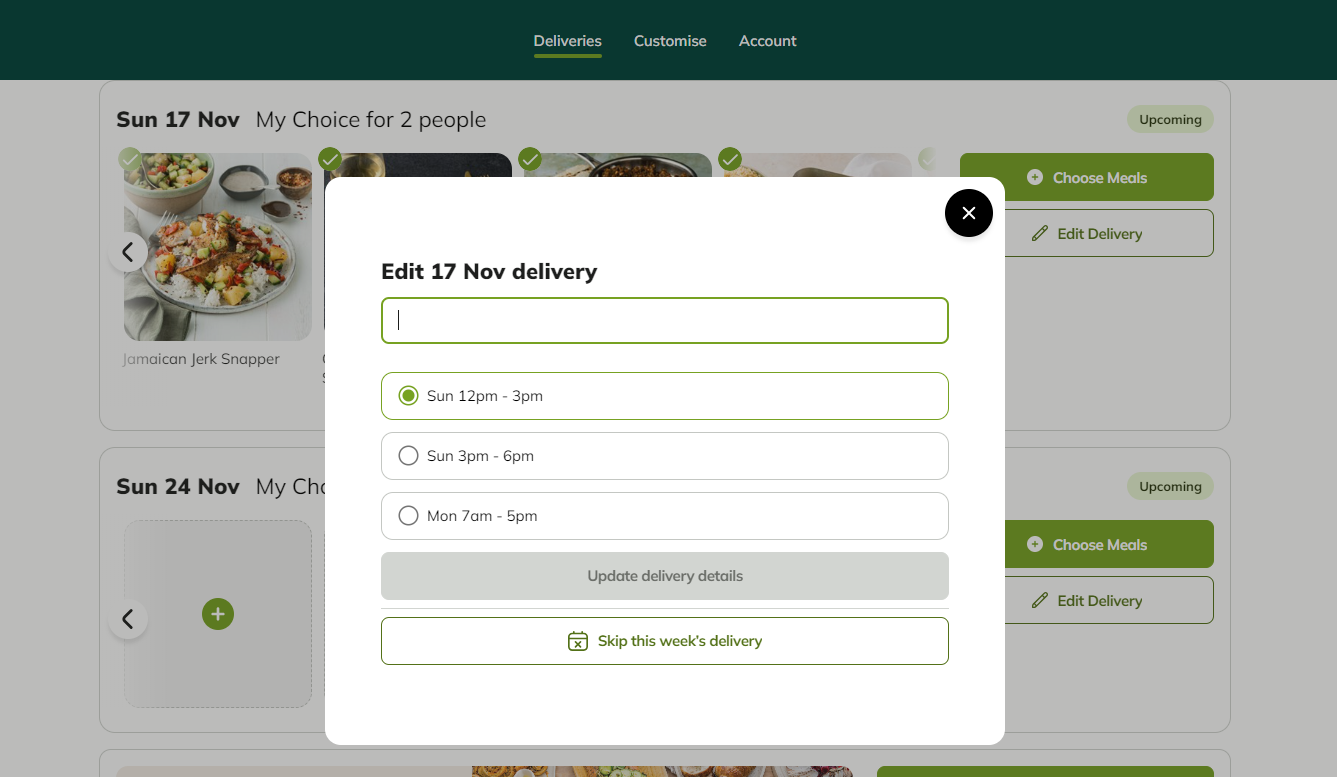Open the Customise tab
1337x777 pixels.
670,41
